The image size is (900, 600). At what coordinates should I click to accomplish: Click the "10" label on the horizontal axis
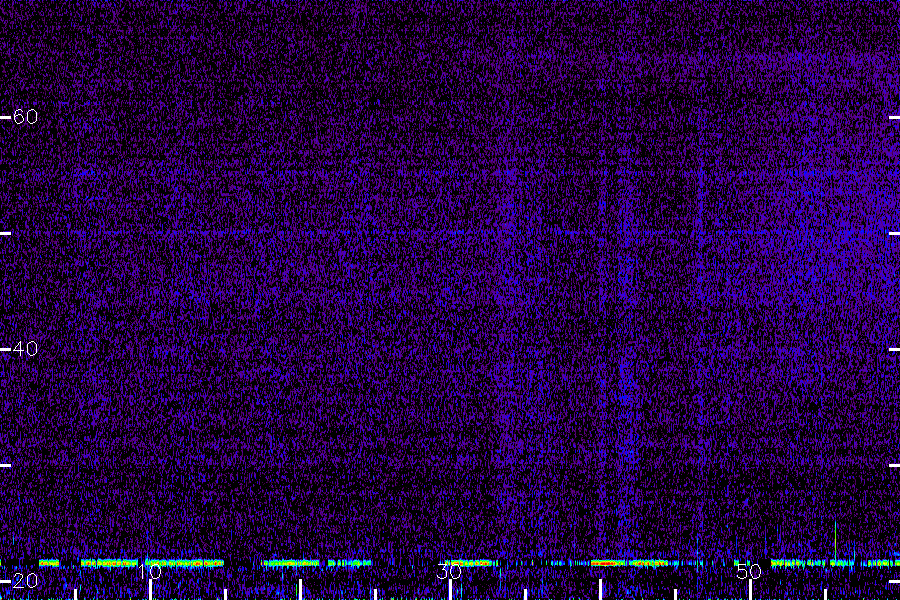click(150, 571)
